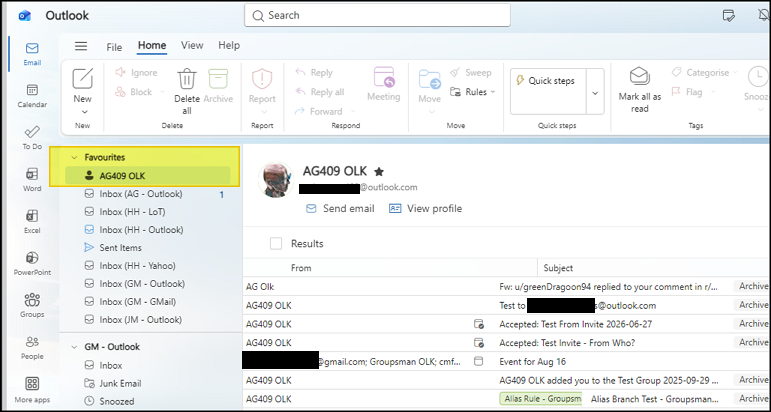Sort by the Subject column header
771x412 pixels.
558,268
